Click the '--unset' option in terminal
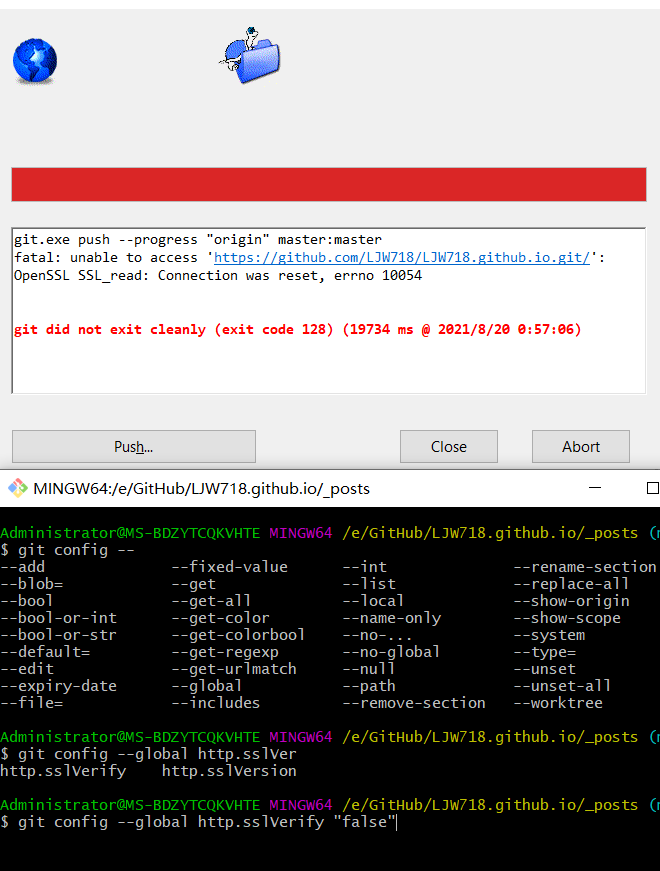This screenshot has width=660, height=871. pos(544,669)
